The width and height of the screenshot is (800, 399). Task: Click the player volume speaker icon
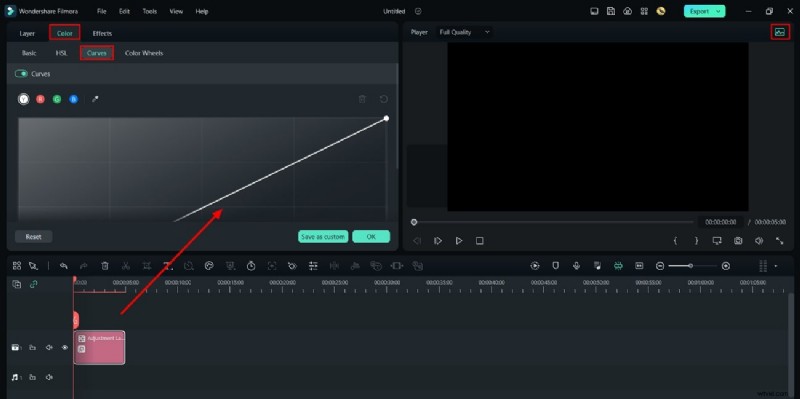pos(759,241)
